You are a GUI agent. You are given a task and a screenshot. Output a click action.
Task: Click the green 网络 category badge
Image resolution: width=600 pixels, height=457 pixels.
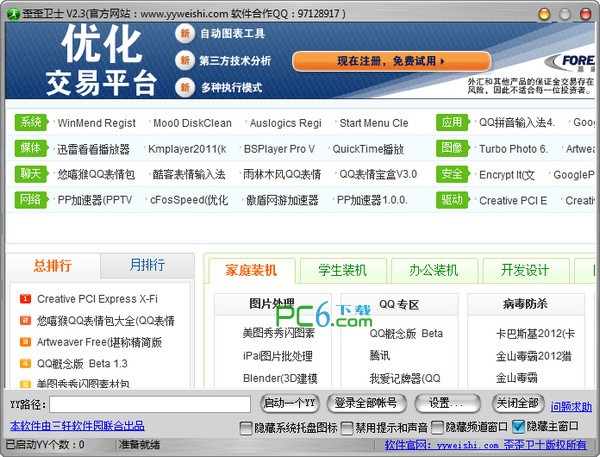(x=31, y=200)
